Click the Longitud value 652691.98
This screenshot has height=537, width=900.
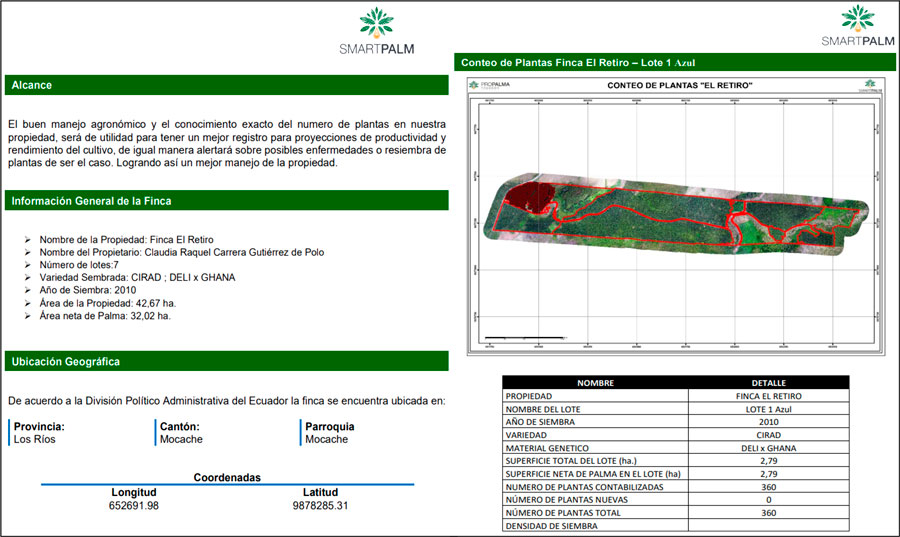tap(134, 506)
